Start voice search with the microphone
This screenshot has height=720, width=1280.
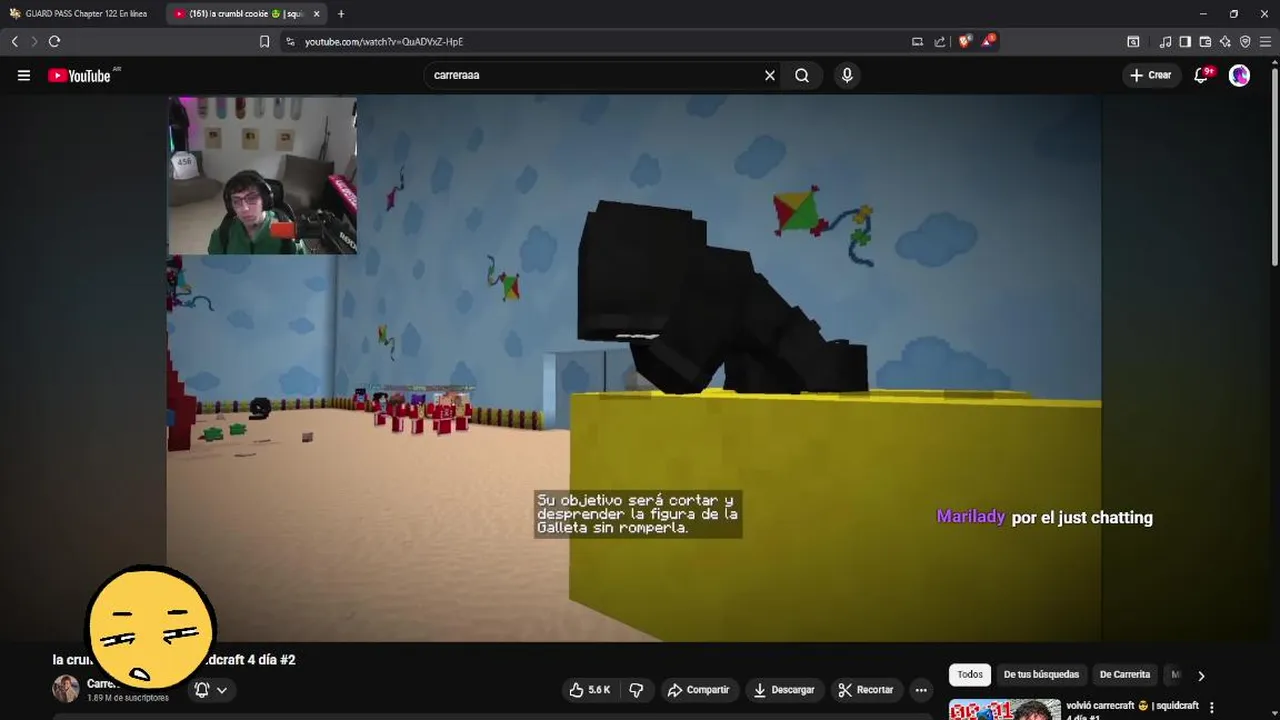[847, 75]
